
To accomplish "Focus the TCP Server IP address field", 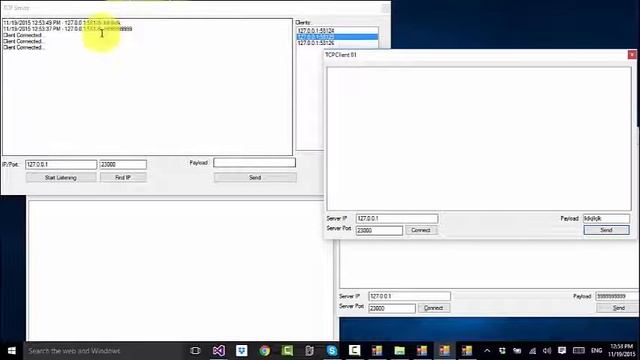I will pos(61,164).
